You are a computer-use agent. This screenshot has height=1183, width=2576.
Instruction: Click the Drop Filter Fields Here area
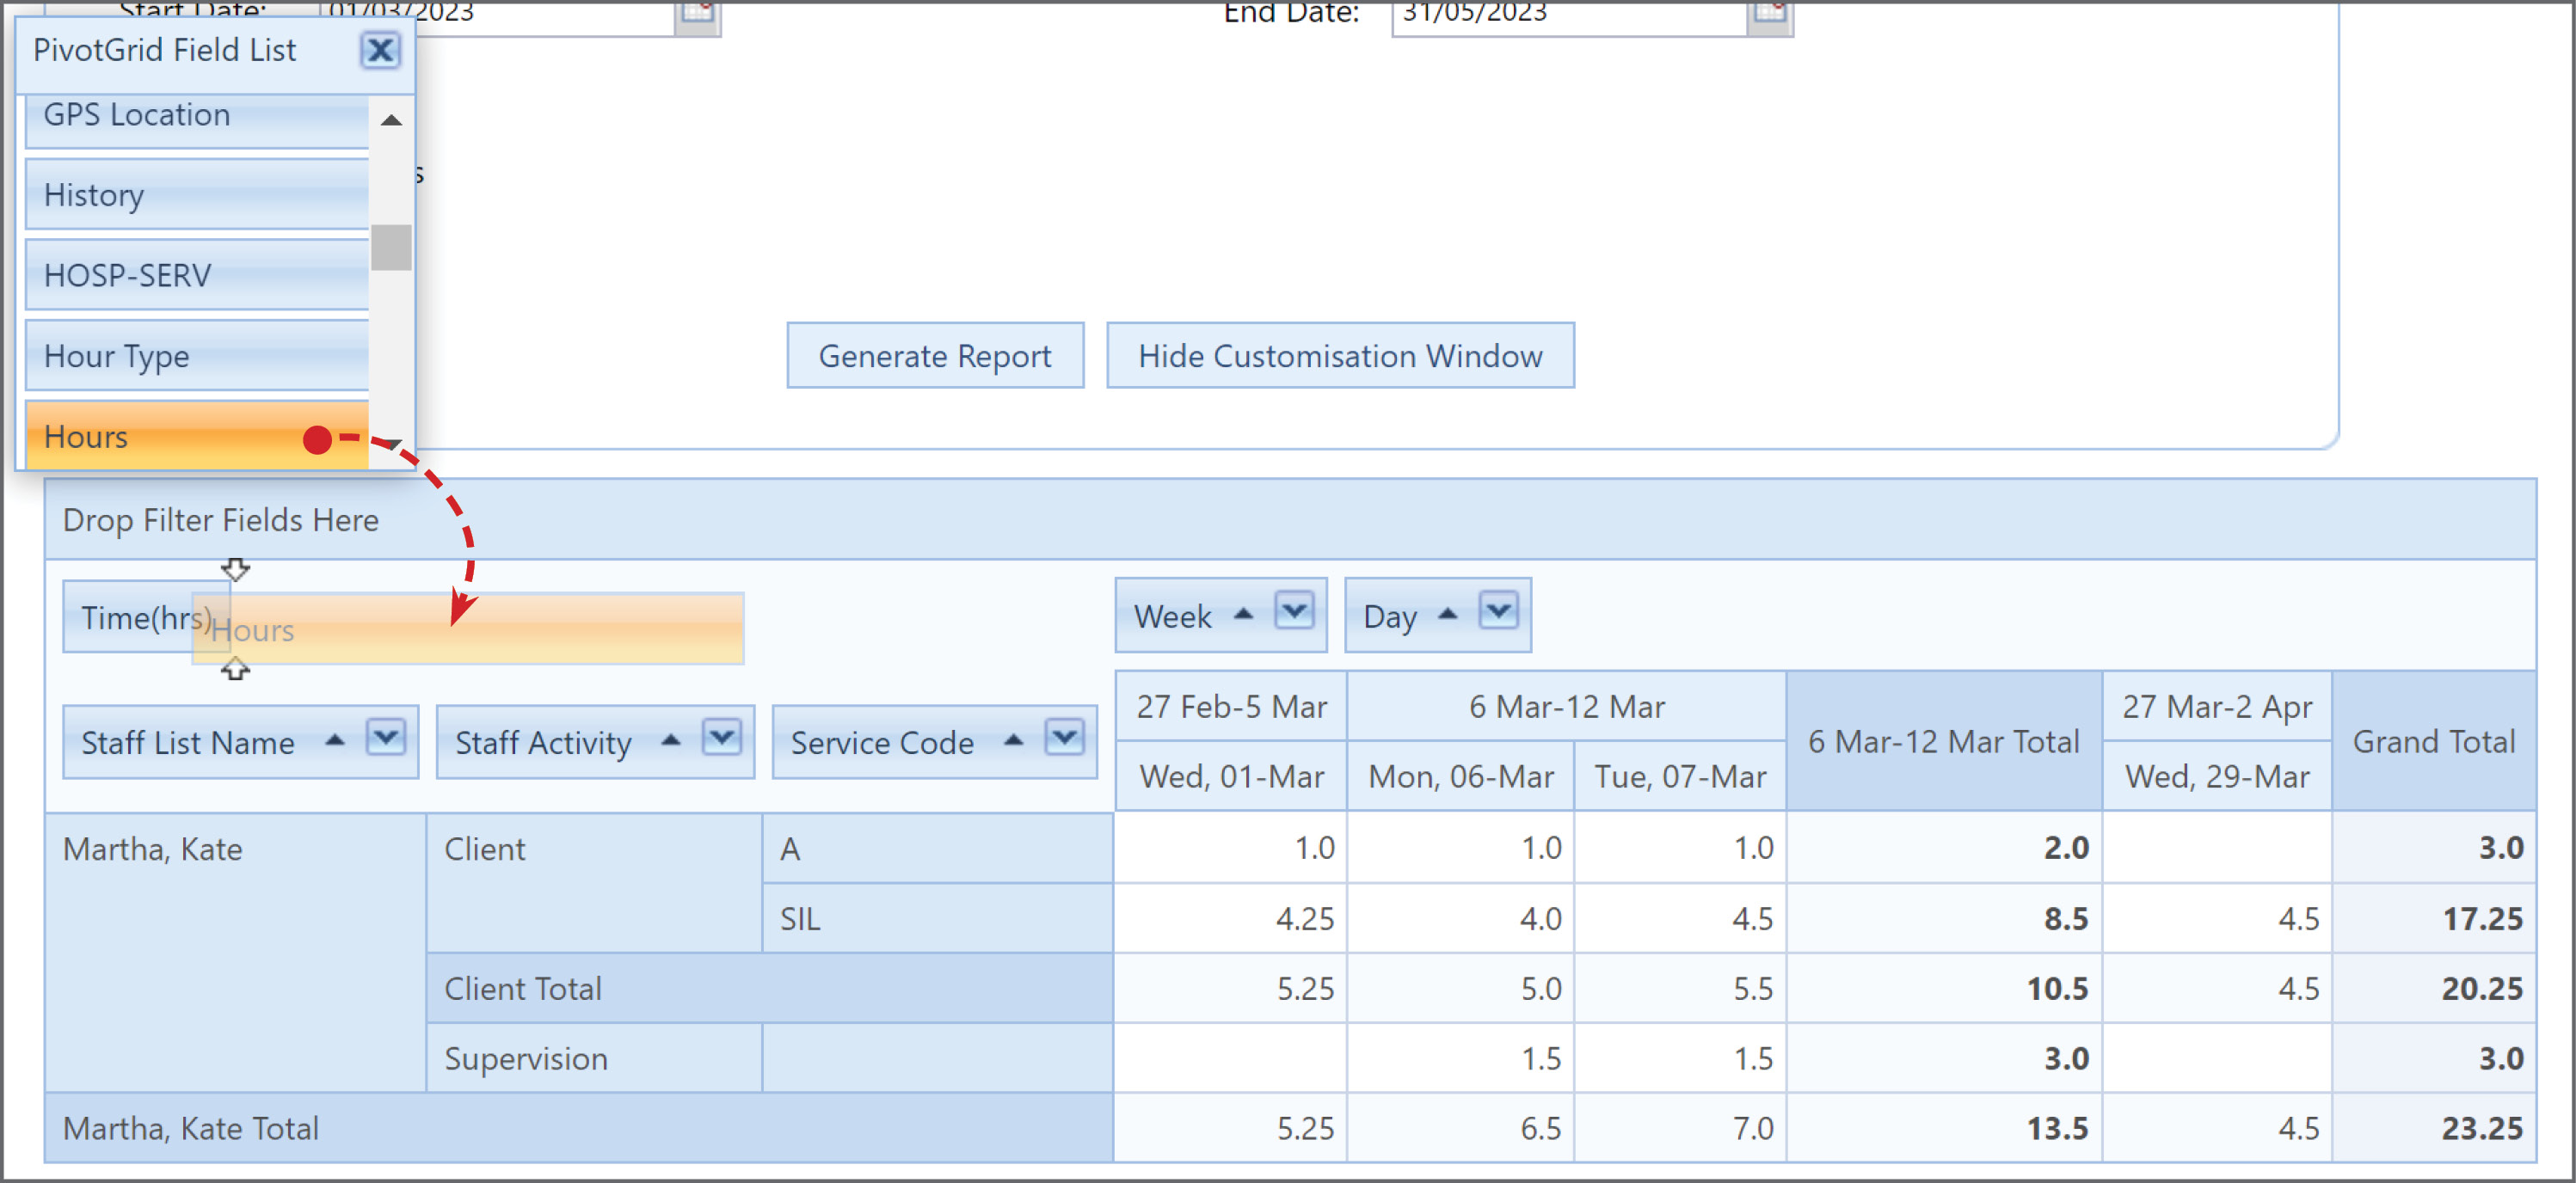click(1290, 519)
